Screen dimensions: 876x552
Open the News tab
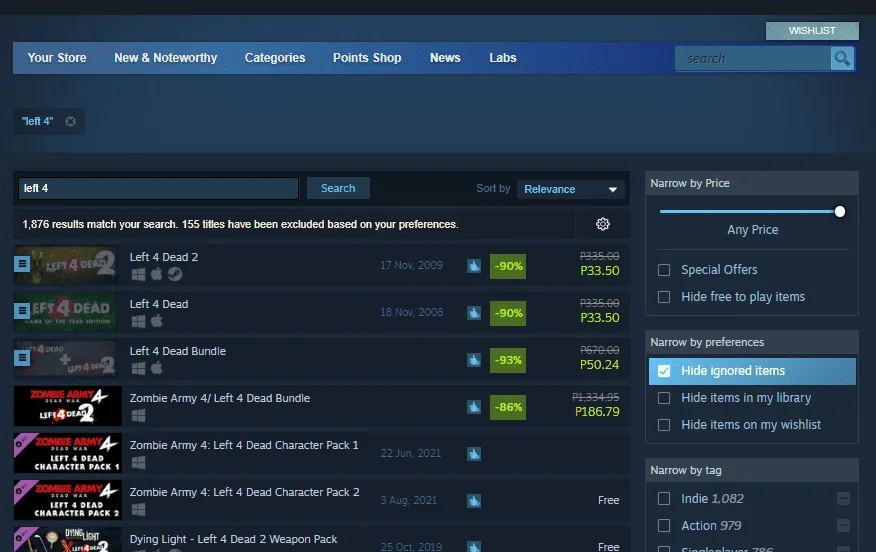[445, 58]
